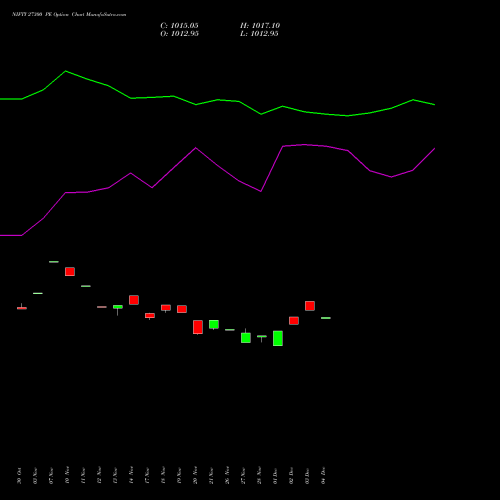Click the open value O: 1012.95
The image size is (500, 500).
(x=179, y=34)
